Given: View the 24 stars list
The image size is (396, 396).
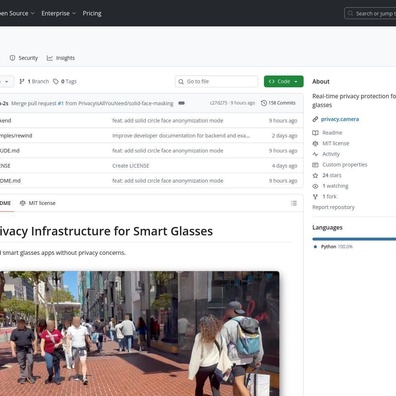Looking at the screenshot, I should pyautogui.click(x=332, y=175).
